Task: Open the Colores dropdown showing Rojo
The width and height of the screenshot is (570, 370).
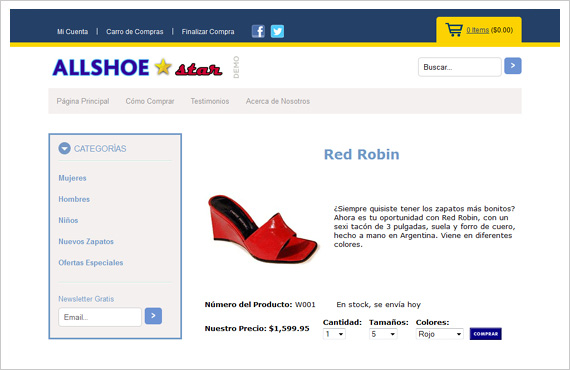Action: 439,334
